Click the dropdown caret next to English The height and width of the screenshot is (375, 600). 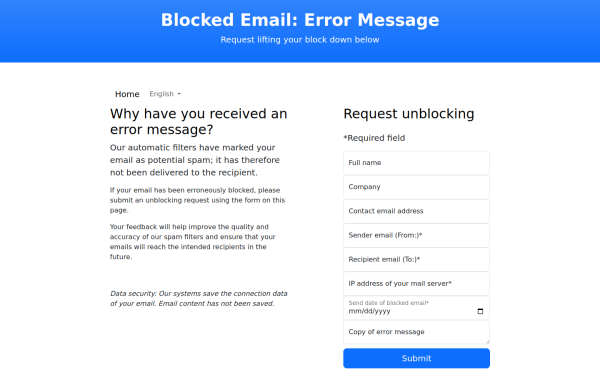coord(179,94)
